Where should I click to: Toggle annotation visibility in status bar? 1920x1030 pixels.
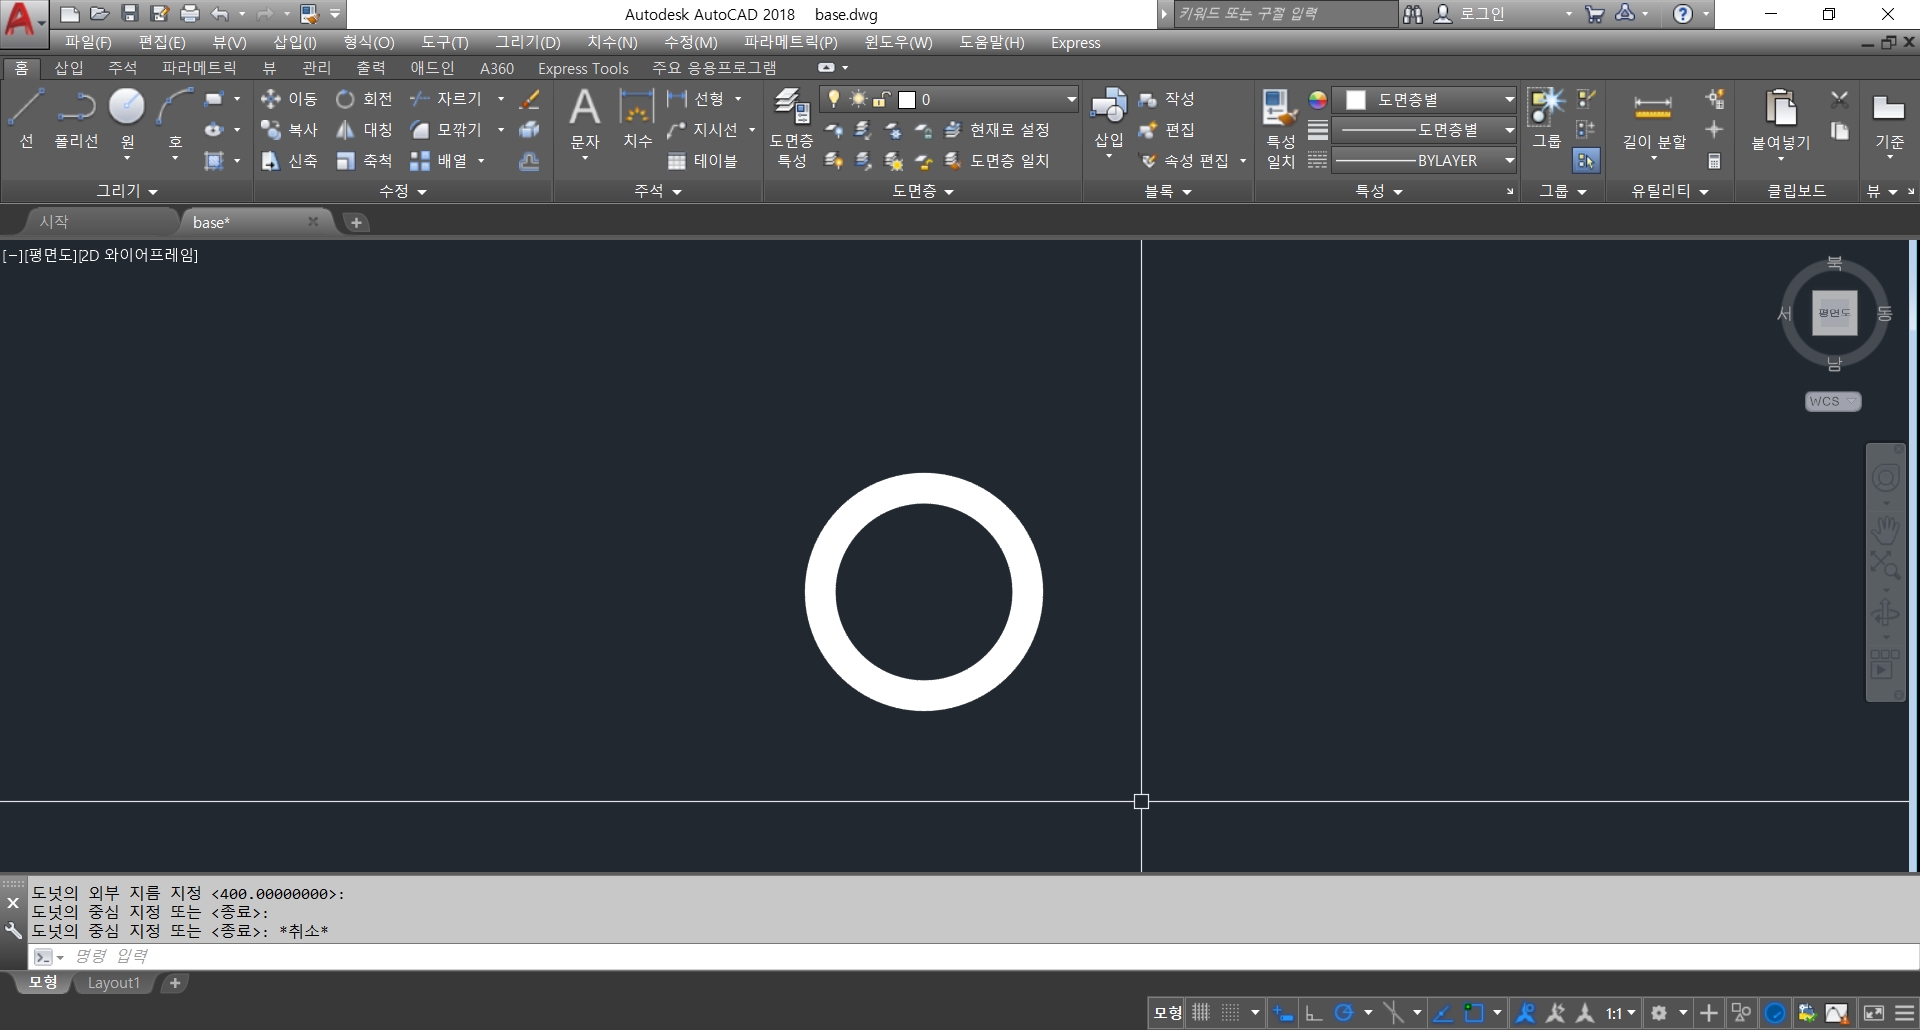tap(1525, 1013)
